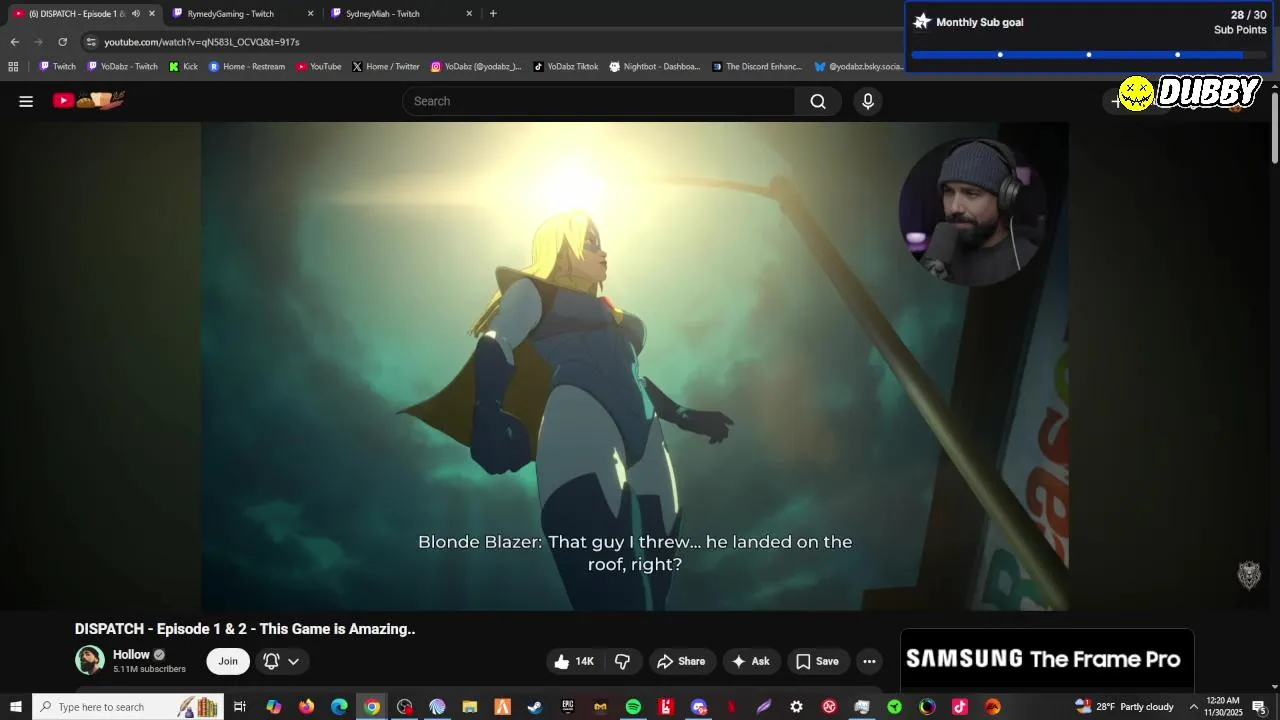Viewport: 1280px width, 720px height.
Task: Expand notification bell dropdown for Hollow
Action: (281, 661)
